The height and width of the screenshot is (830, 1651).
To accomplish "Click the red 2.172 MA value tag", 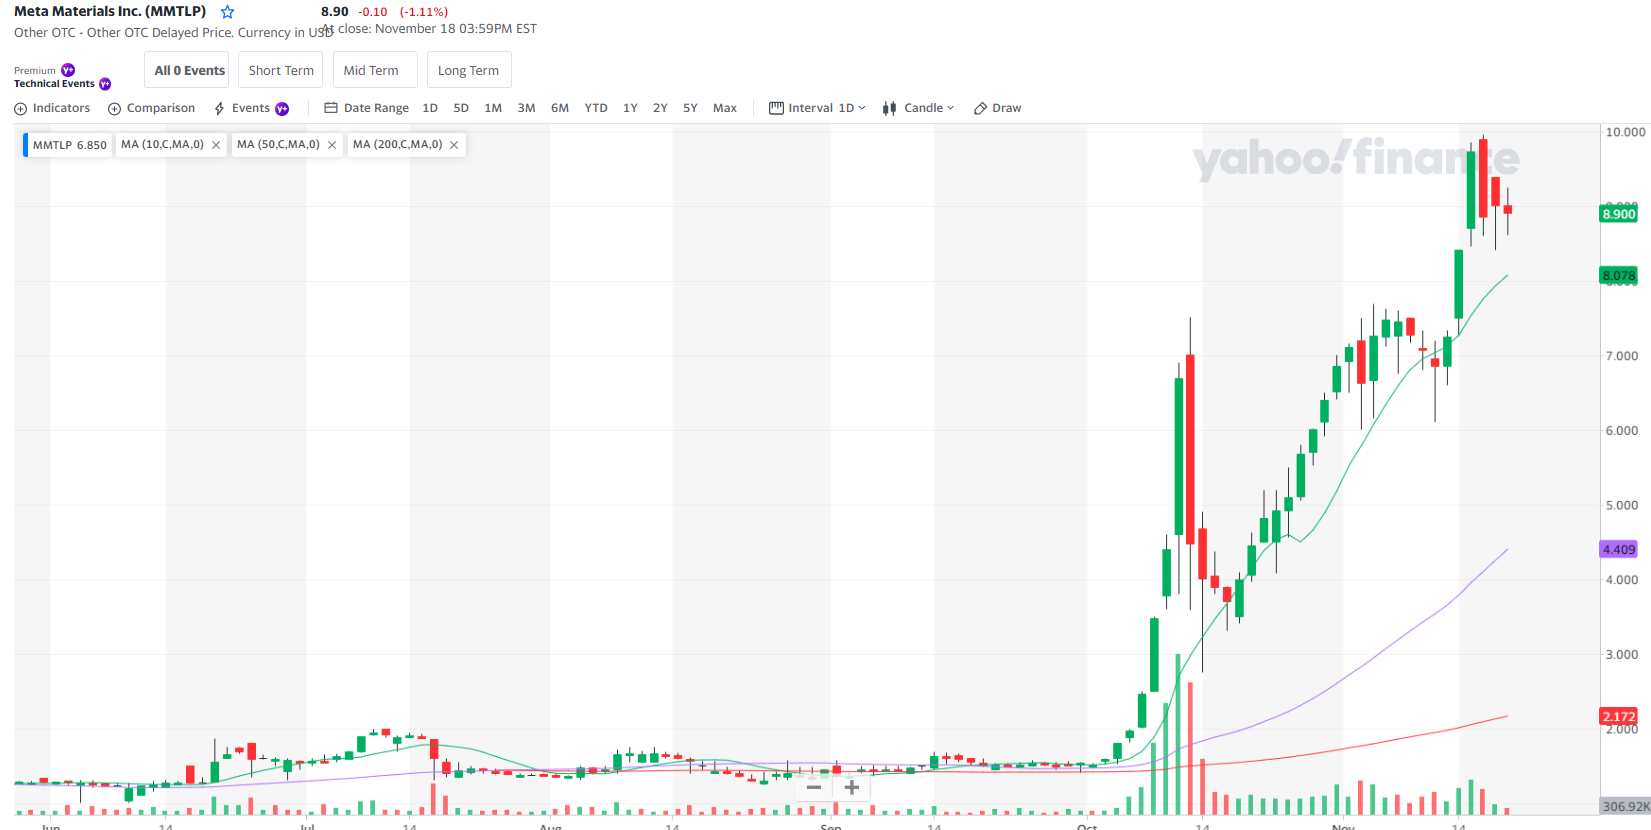I will 1619,717.
